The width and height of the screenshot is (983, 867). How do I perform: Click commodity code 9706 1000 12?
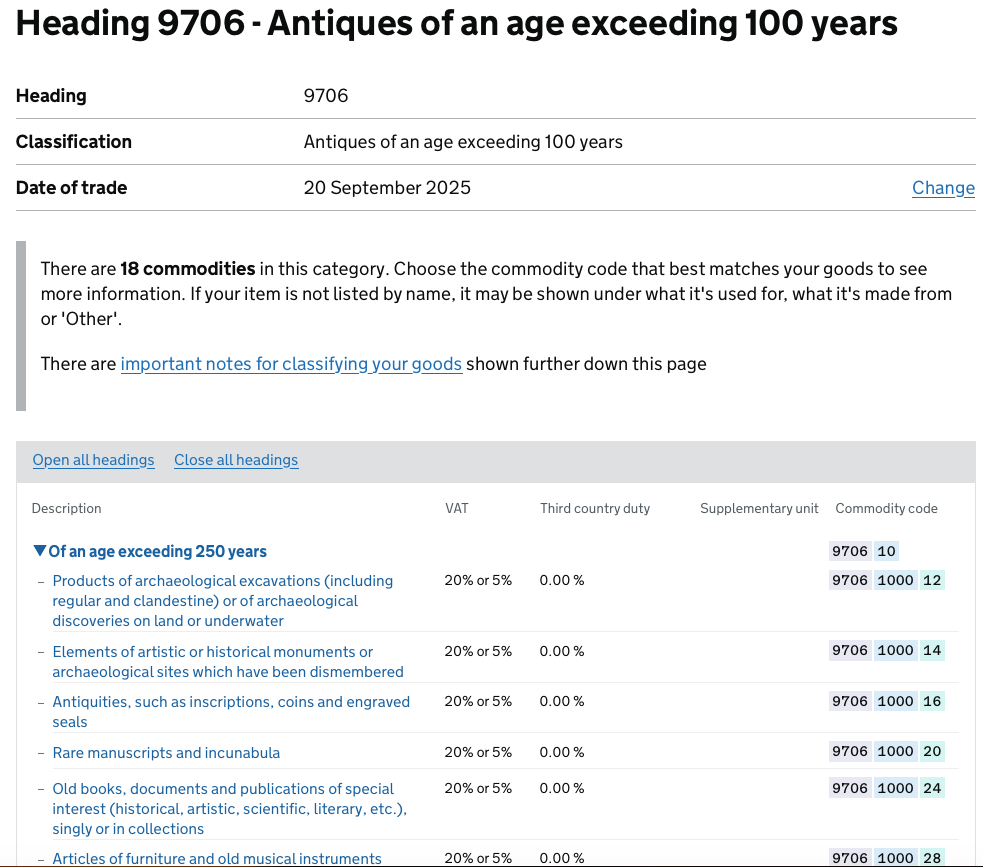886,580
